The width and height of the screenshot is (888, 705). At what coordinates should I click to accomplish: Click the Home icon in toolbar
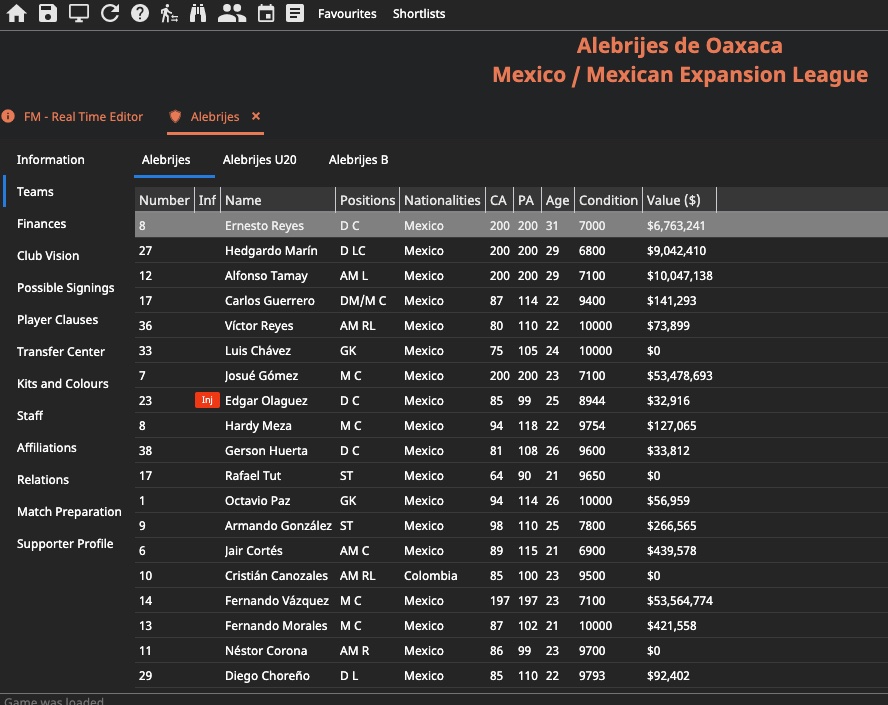pyautogui.click(x=16, y=13)
